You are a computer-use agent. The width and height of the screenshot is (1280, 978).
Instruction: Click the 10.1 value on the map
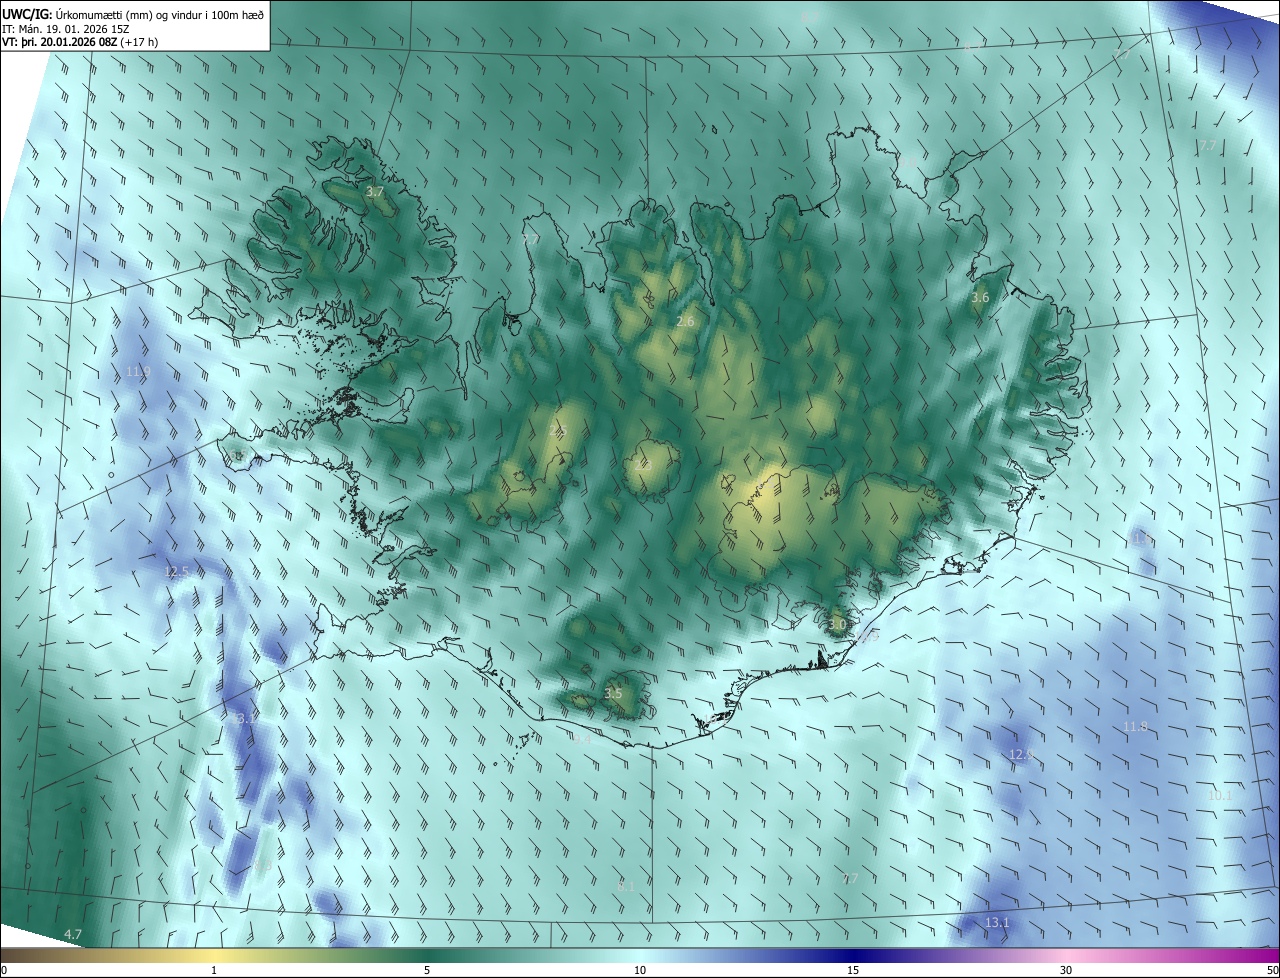pos(1220,795)
